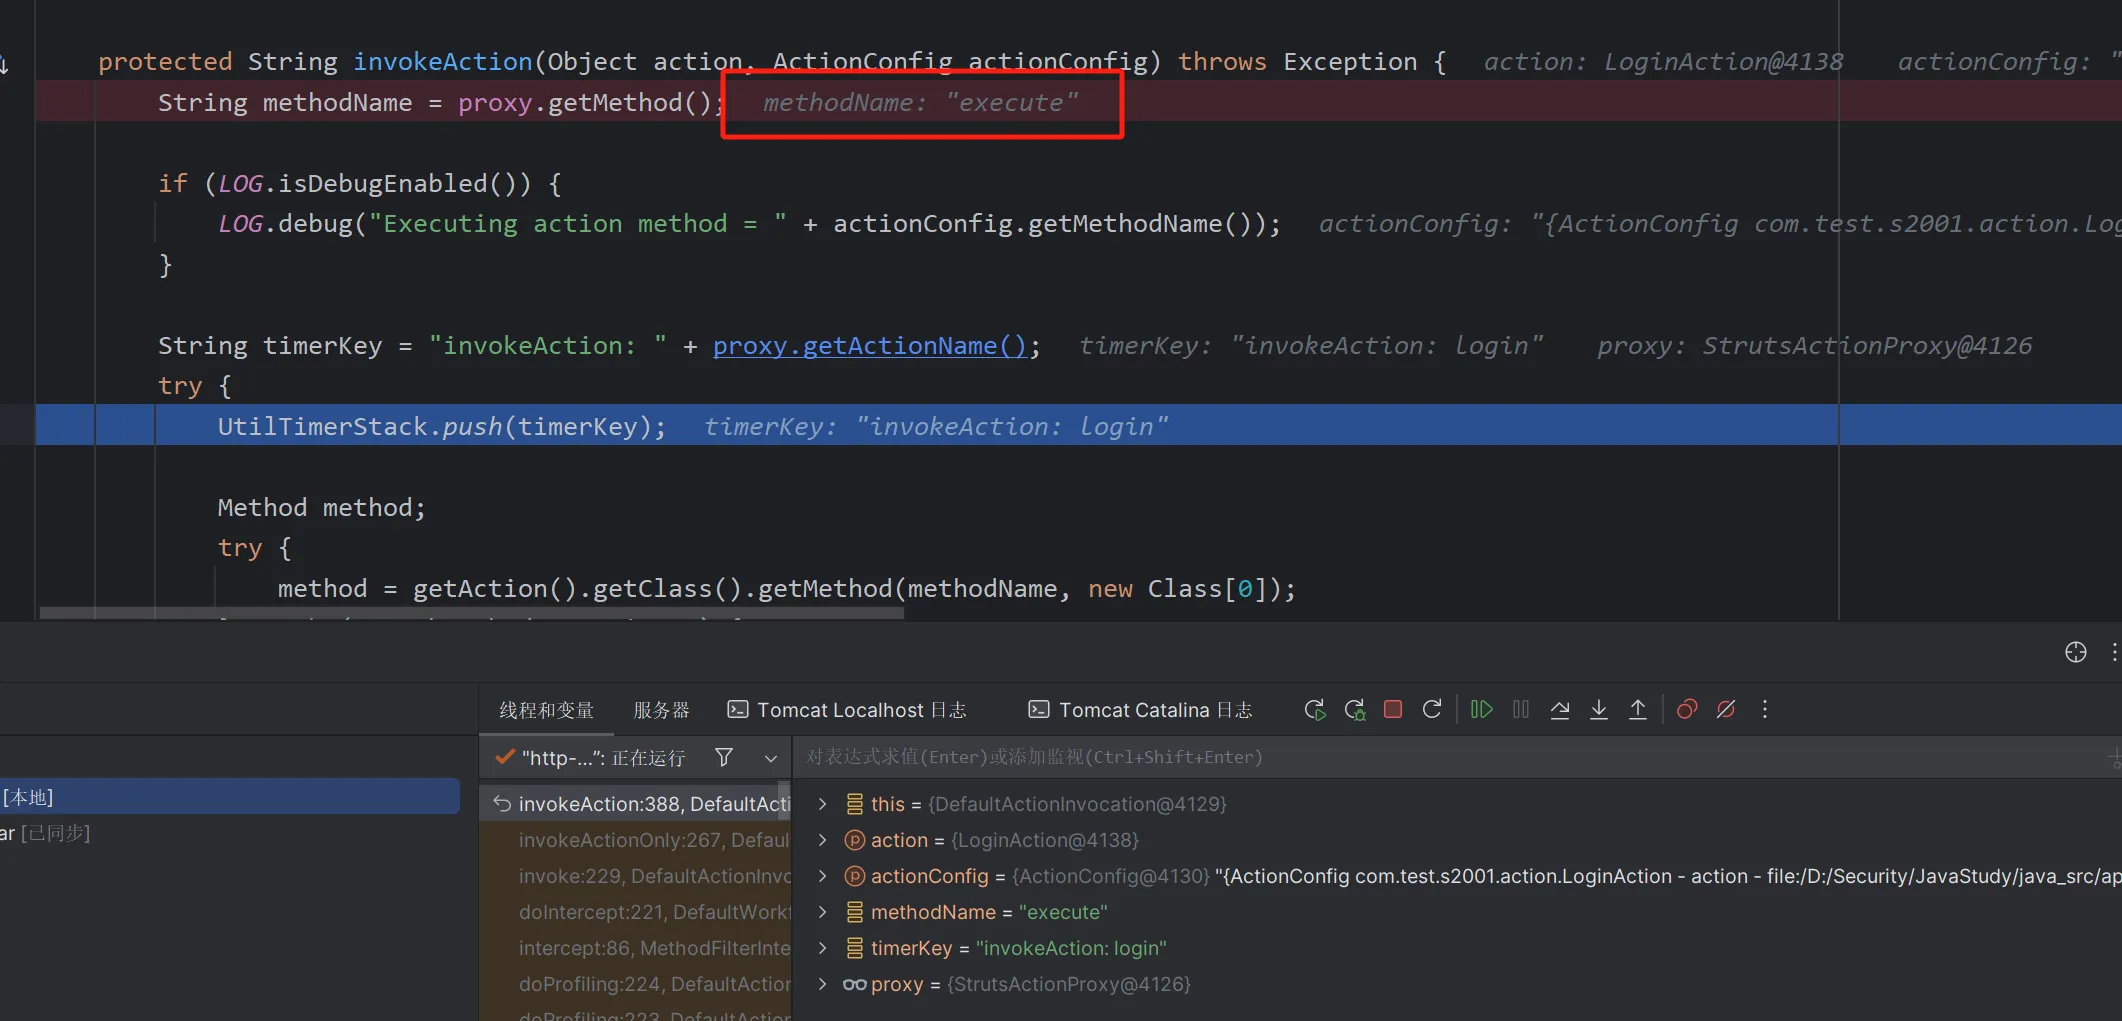This screenshot has height=1021, width=2122.
Task: Click the getMethod call on reflection line
Action: [824, 589]
